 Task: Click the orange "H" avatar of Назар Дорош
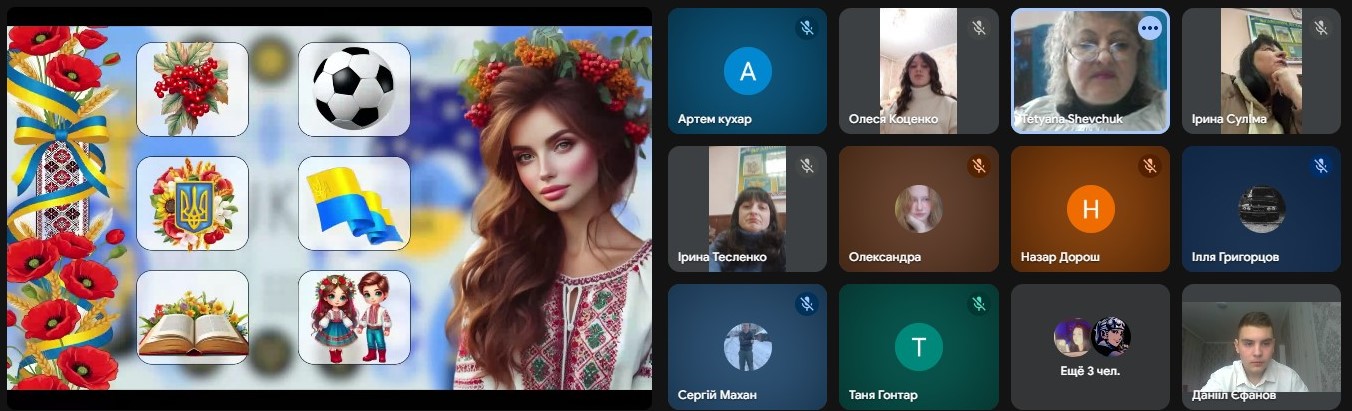click(x=1090, y=209)
